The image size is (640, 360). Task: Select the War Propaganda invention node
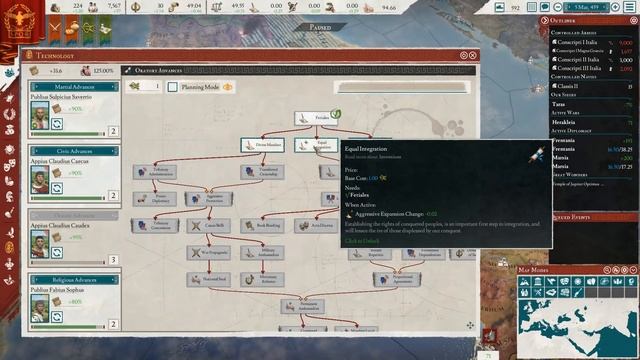(209, 253)
